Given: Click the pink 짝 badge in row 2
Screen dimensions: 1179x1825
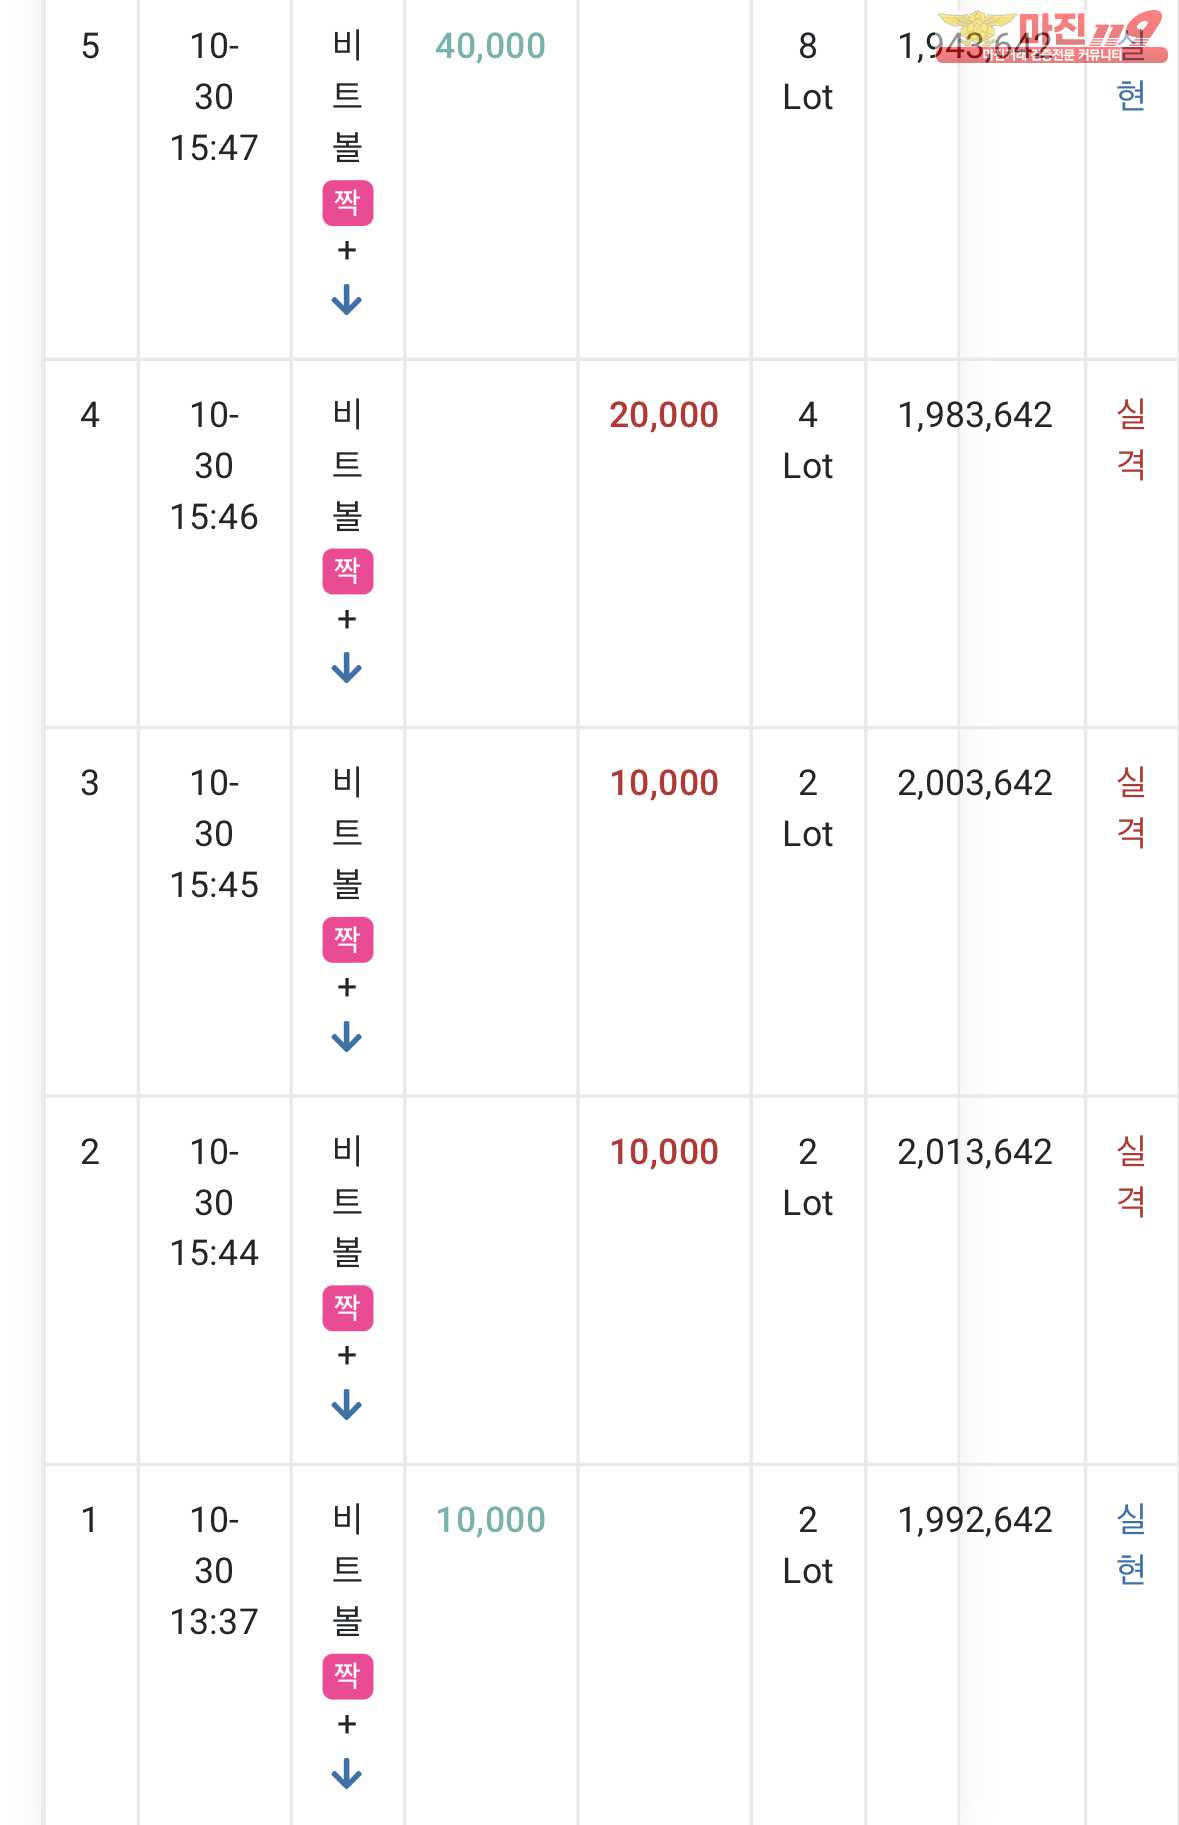Looking at the screenshot, I should pos(347,1308).
